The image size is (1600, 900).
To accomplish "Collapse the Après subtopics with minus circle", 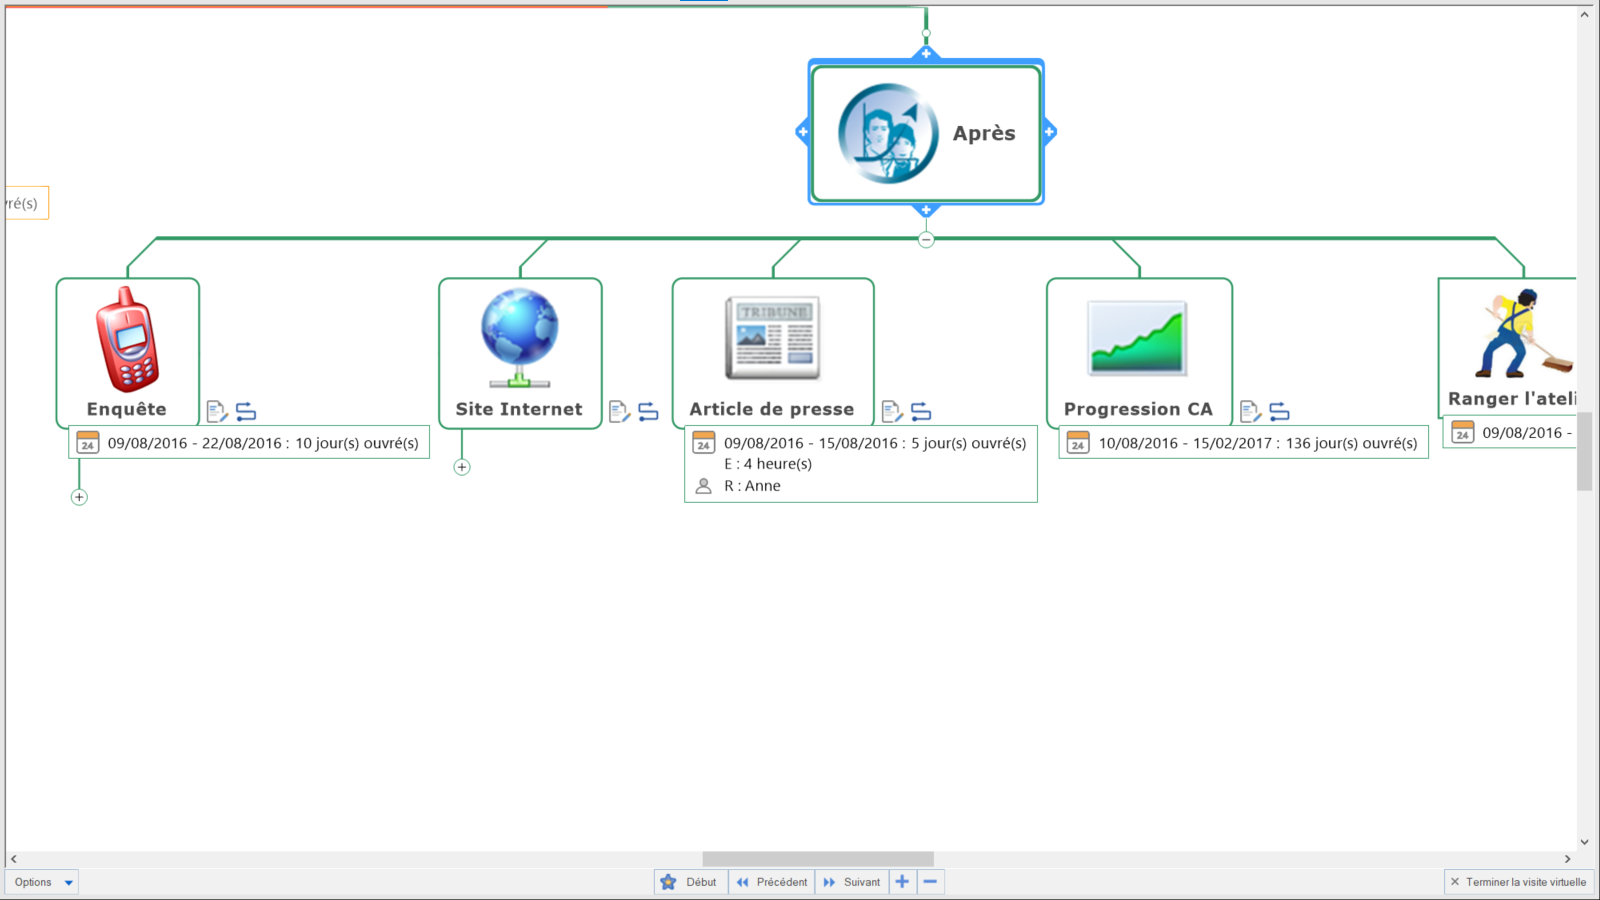I will tap(926, 239).
